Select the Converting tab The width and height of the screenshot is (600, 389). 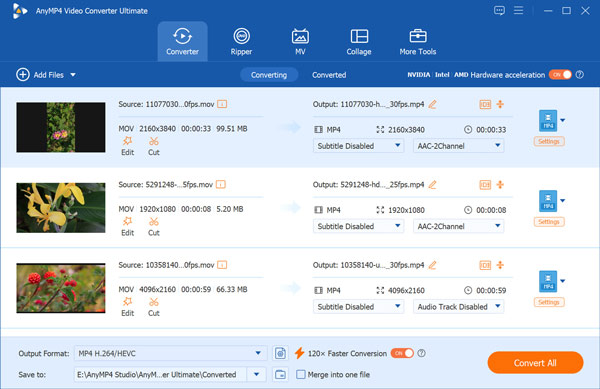point(269,75)
